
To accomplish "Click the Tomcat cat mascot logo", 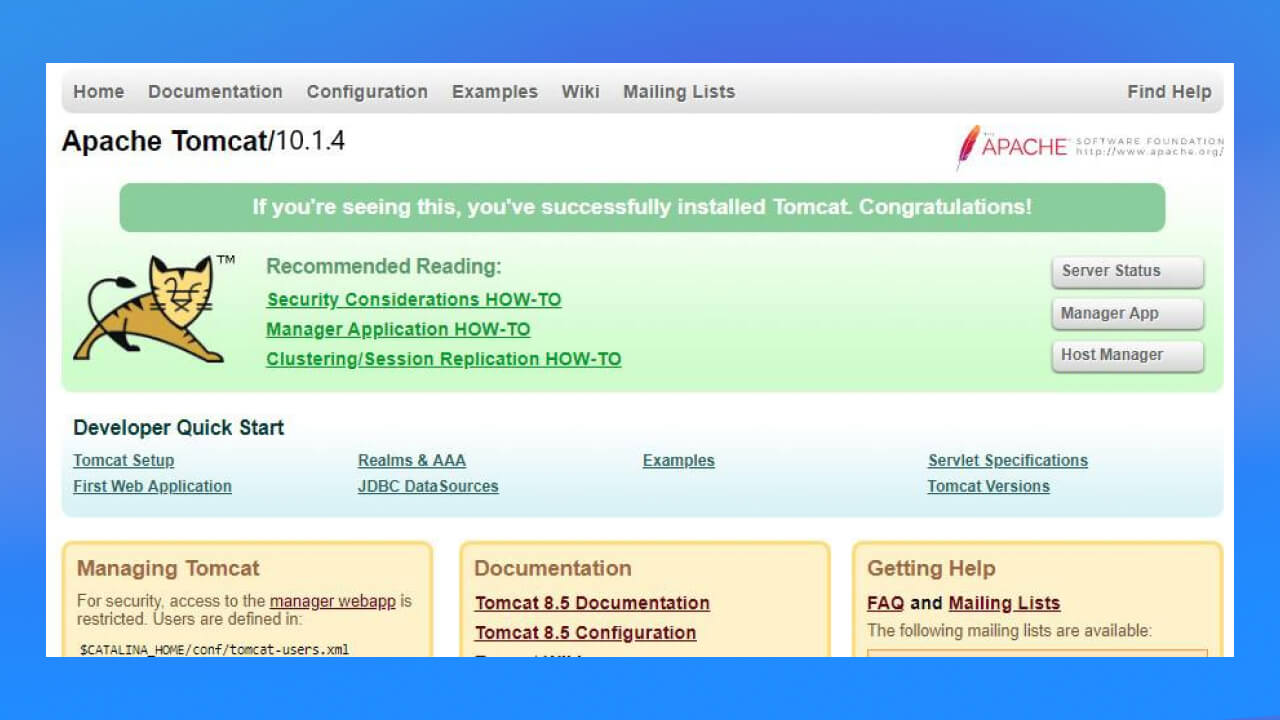I will click(153, 308).
